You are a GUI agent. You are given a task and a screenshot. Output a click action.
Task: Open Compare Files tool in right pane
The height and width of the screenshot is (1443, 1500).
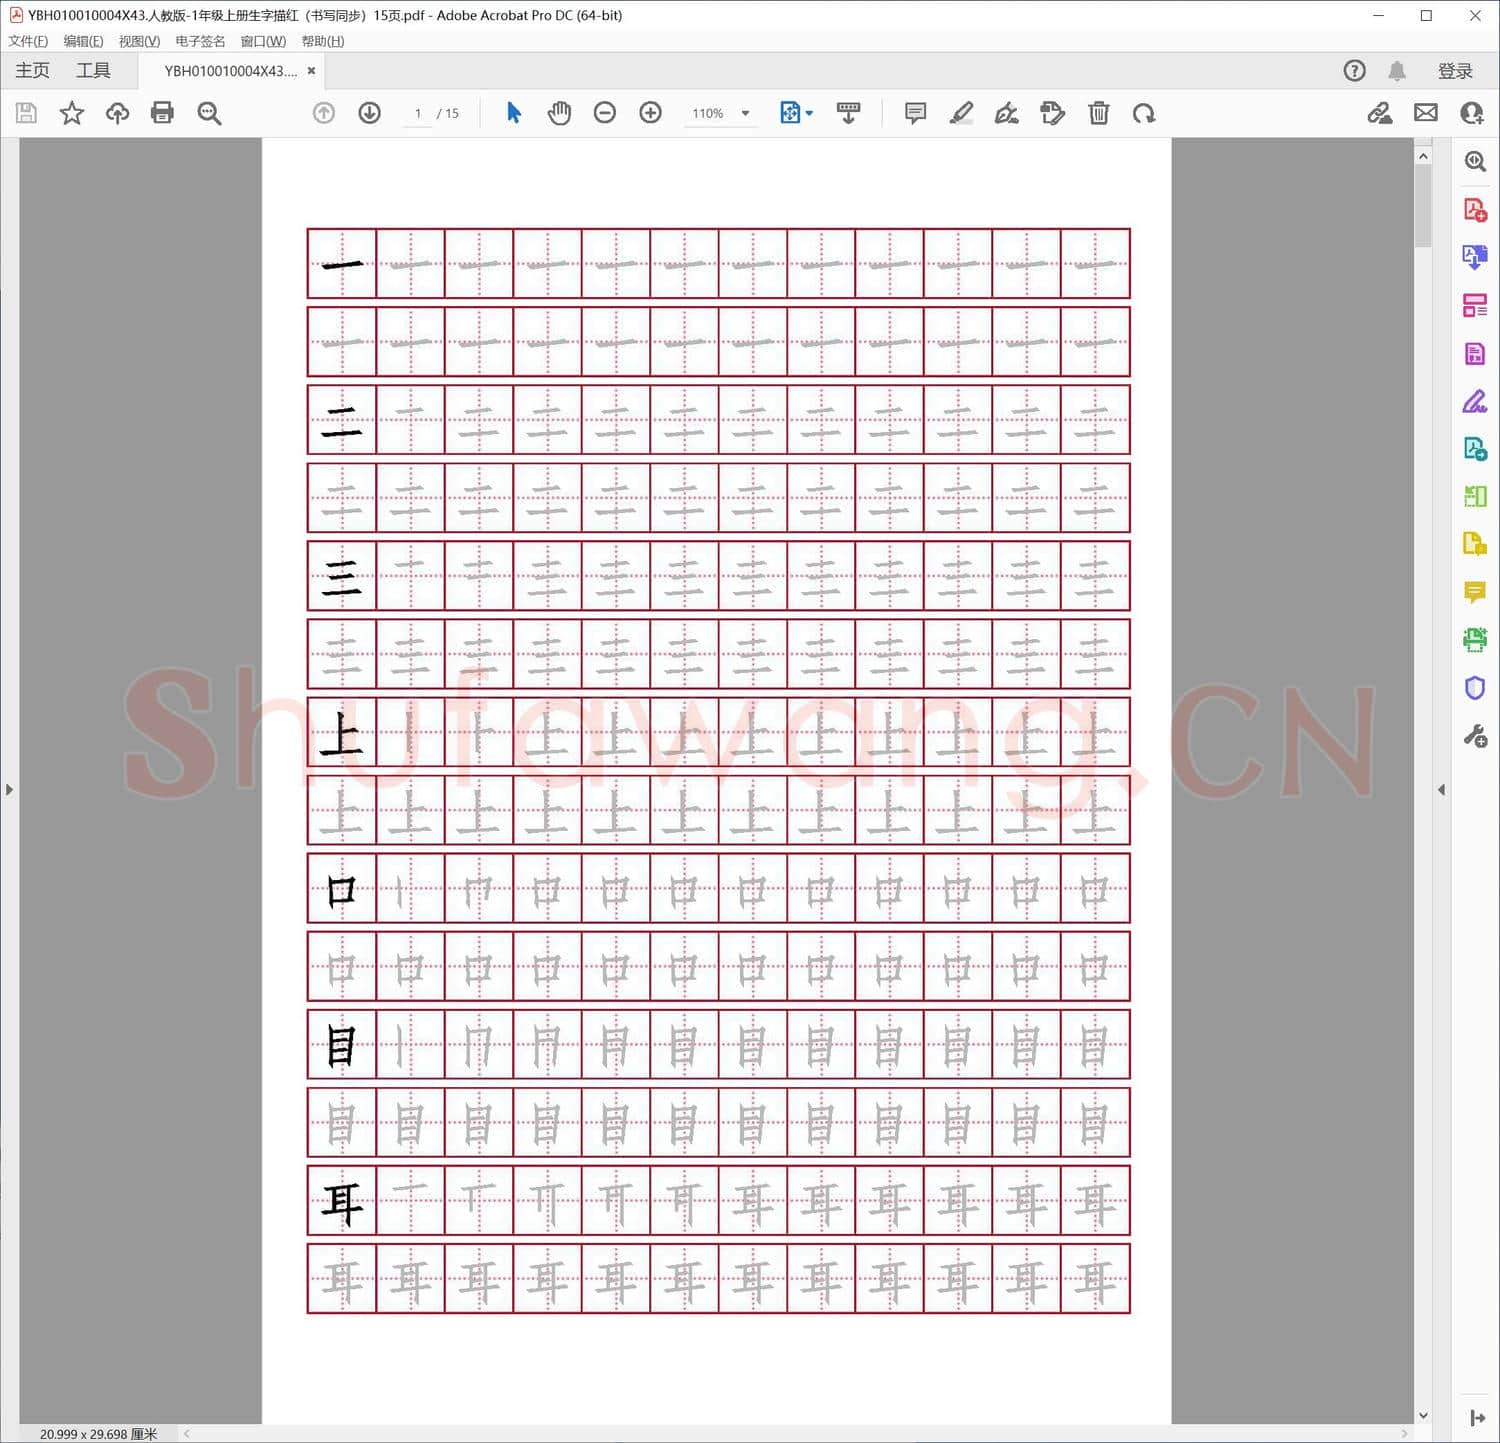1475,496
